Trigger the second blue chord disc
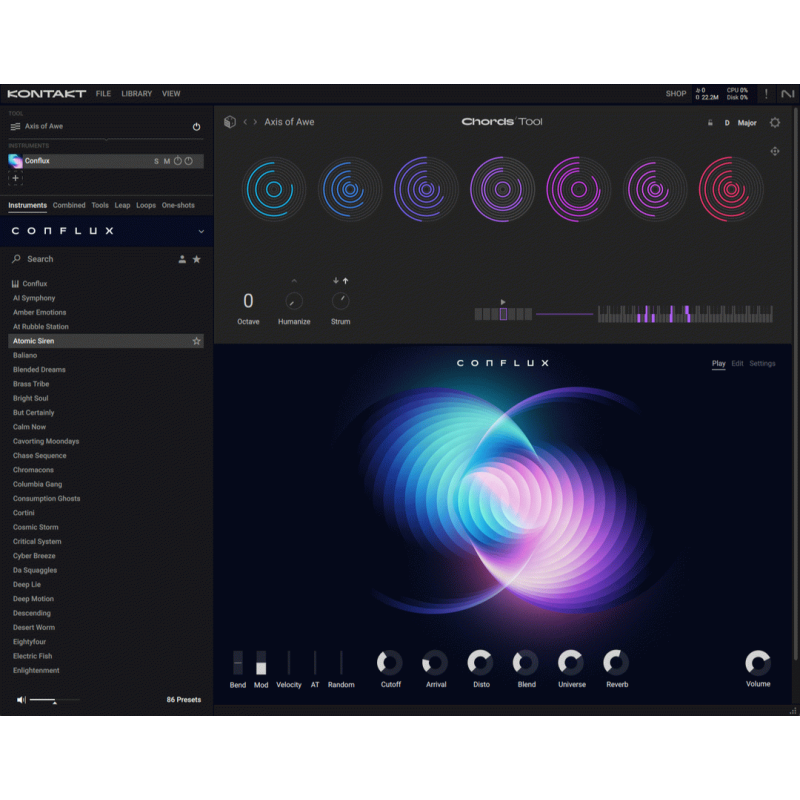Screen dimensions: 800x800 tap(350, 189)
